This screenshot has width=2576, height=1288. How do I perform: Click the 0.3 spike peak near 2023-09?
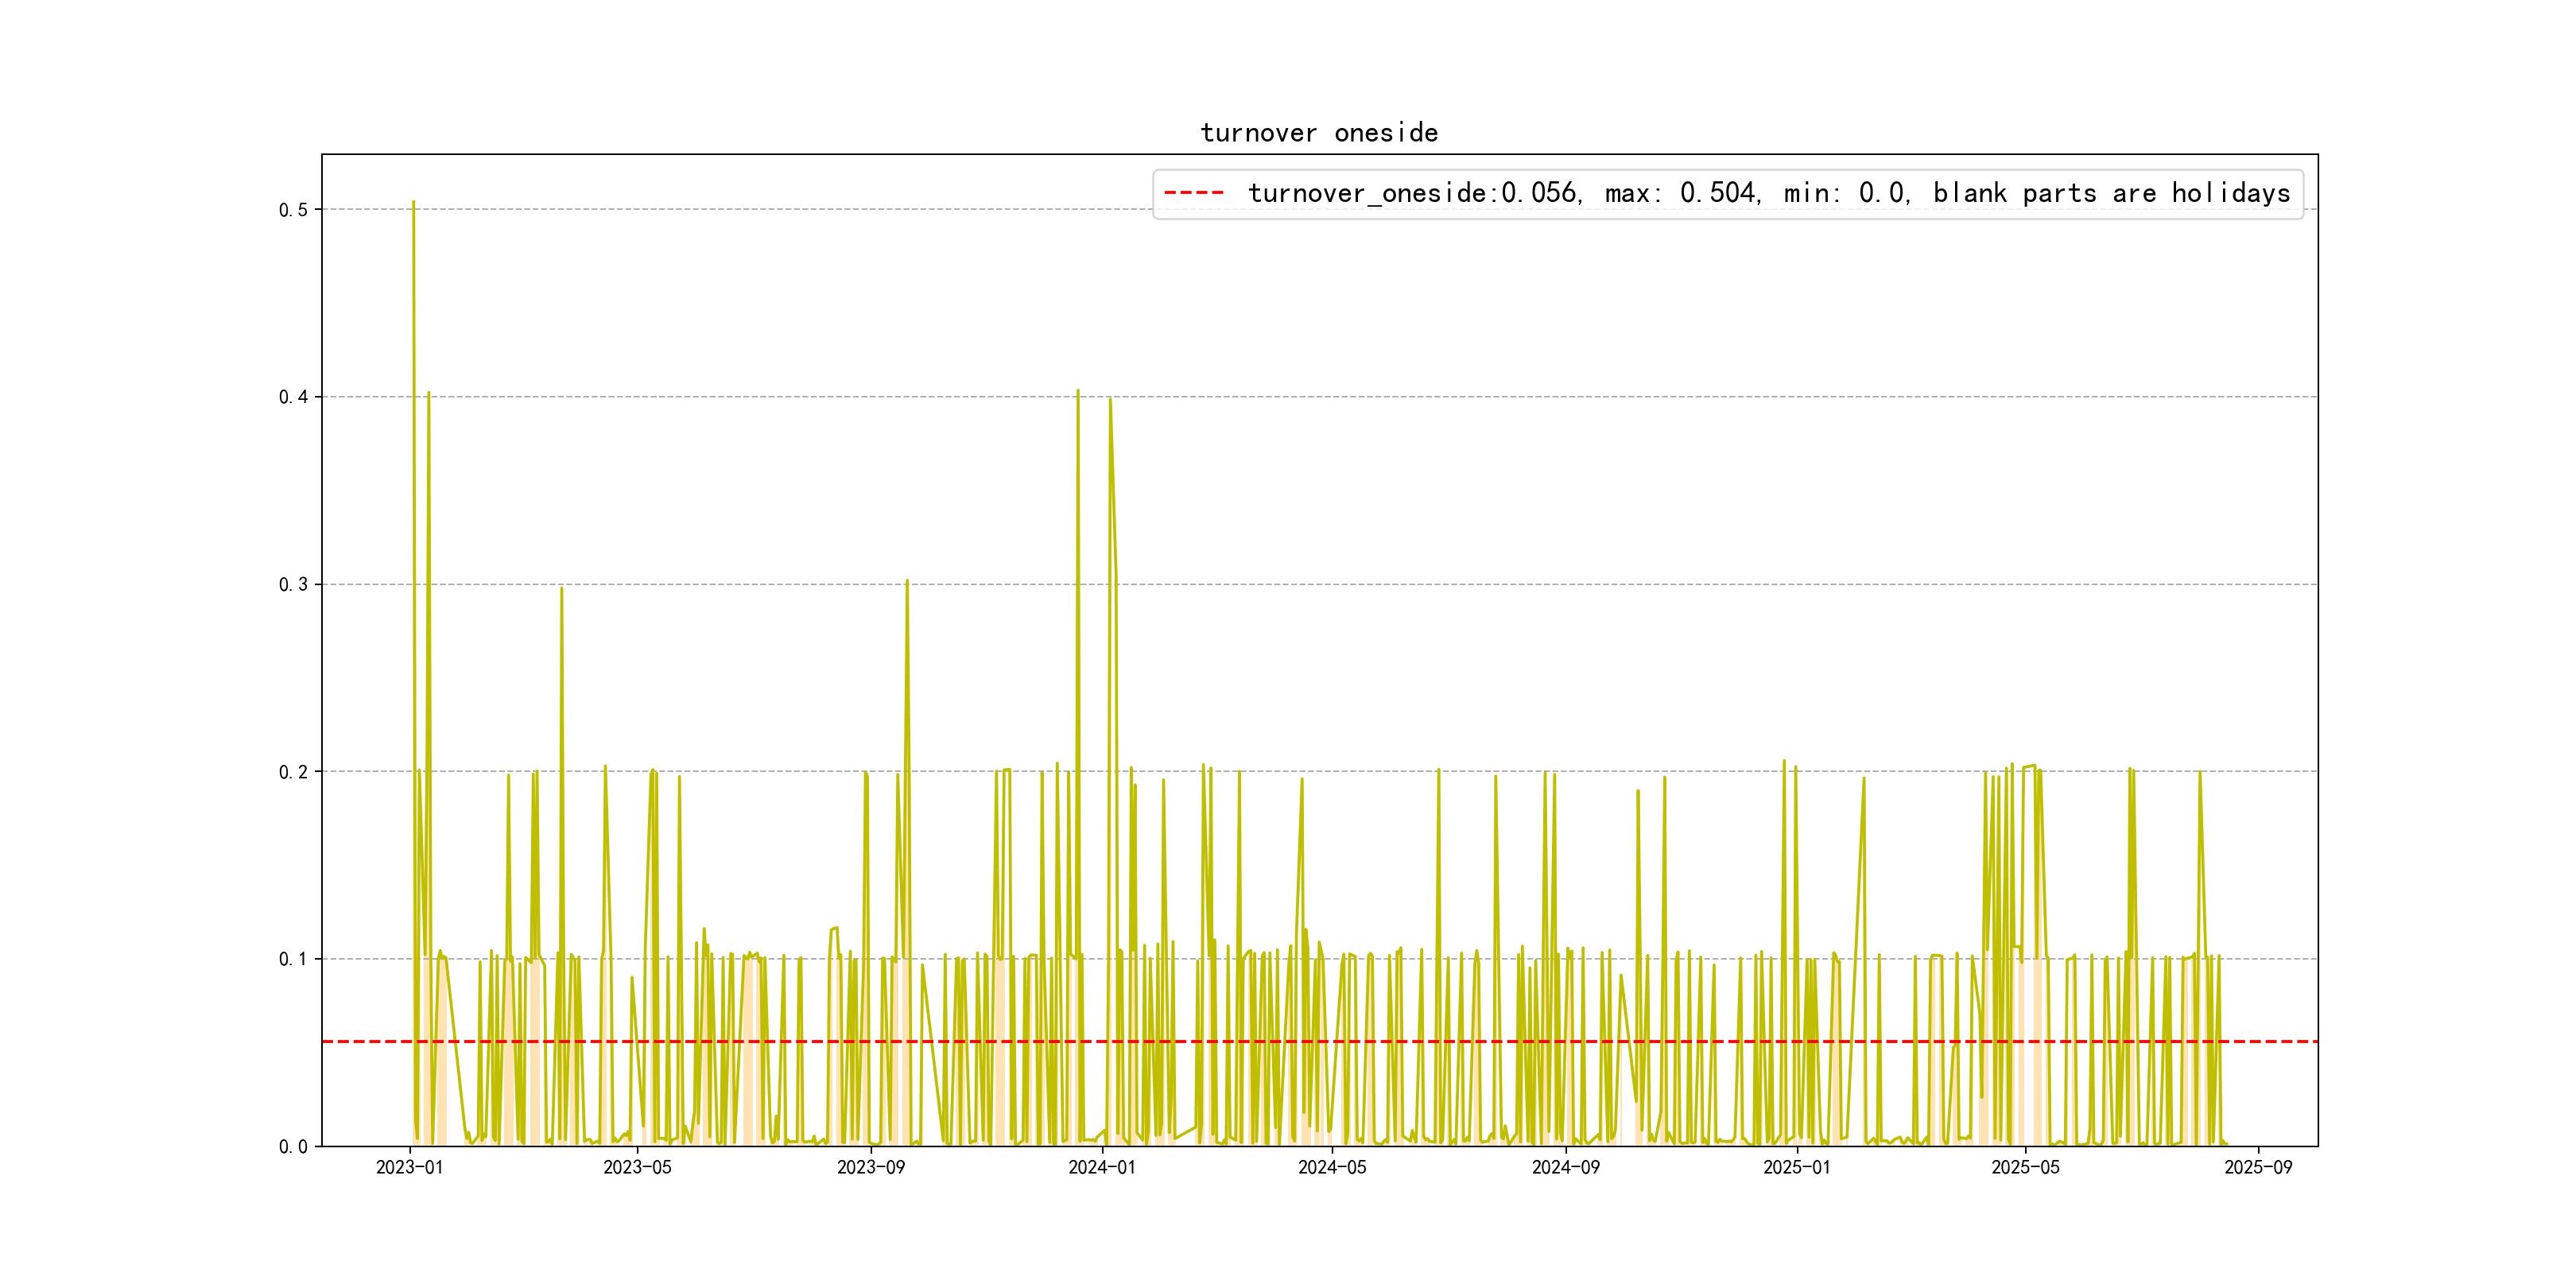point(907,581)
